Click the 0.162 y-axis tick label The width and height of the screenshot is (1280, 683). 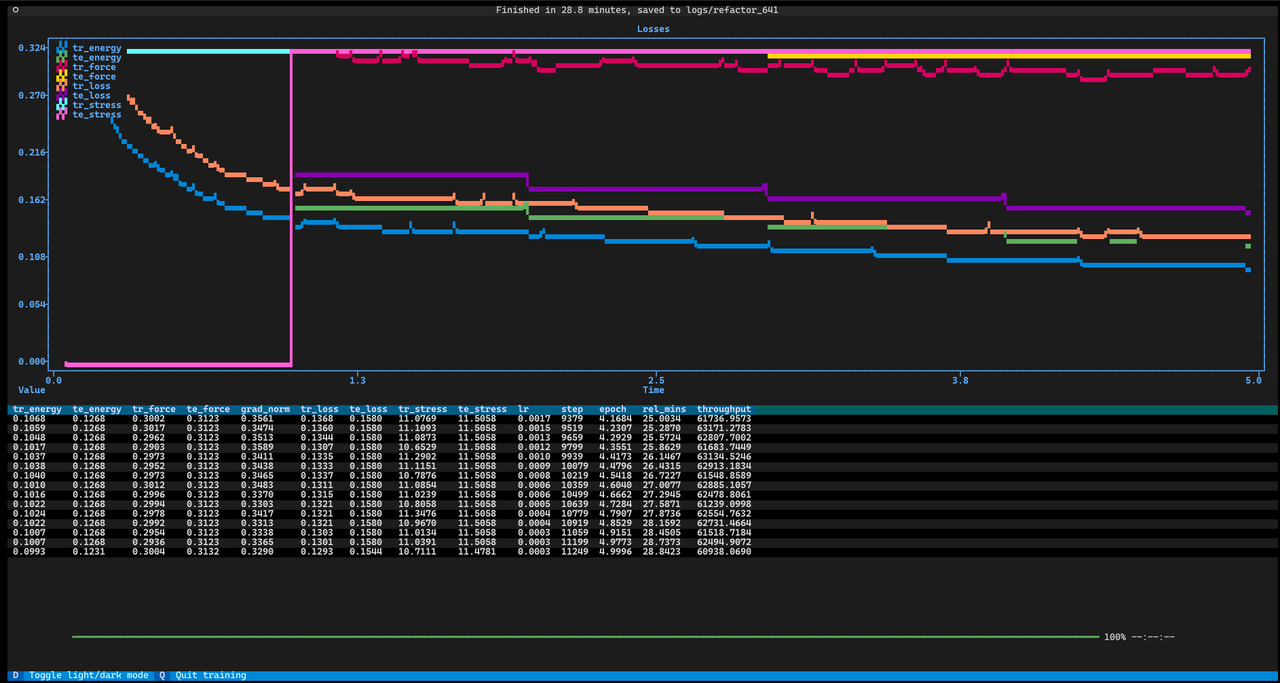(32, 200)
